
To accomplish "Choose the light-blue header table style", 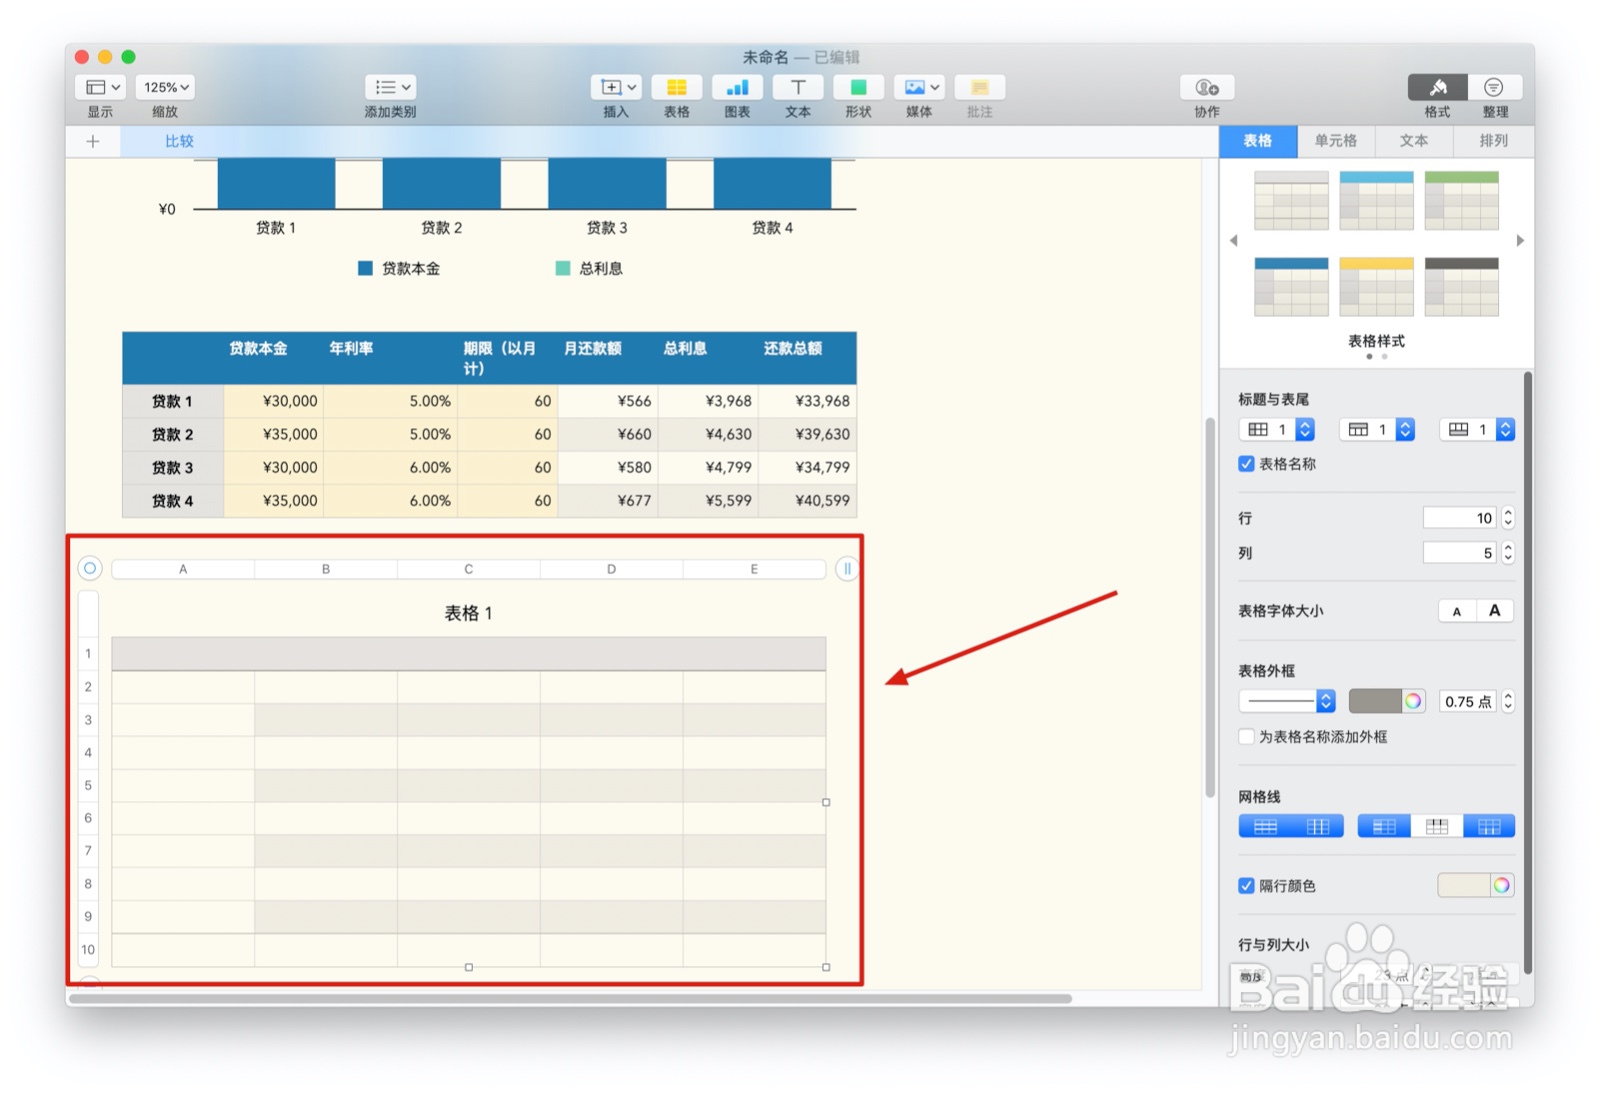I will click(x=1376, y=200).
